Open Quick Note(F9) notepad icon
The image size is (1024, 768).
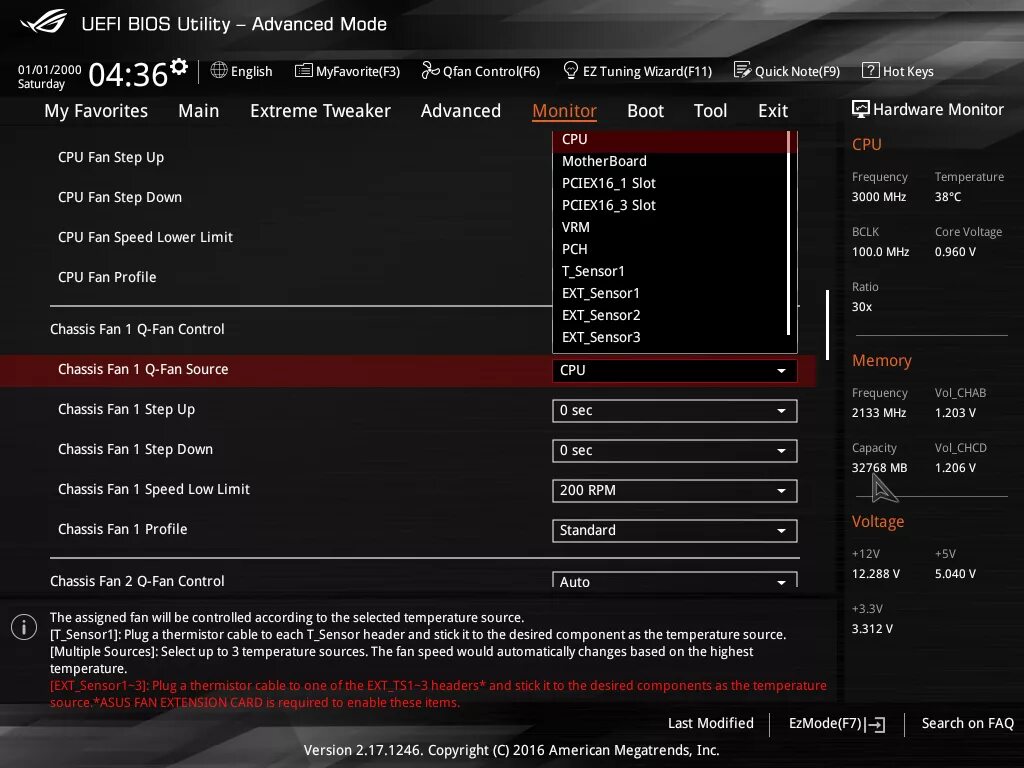point(743,70)
